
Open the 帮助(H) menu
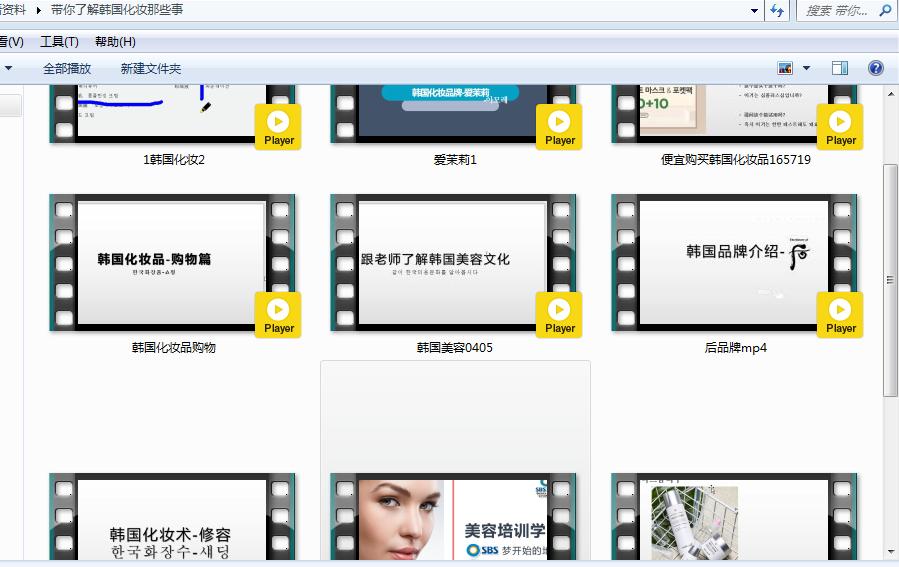coord(115,42)
